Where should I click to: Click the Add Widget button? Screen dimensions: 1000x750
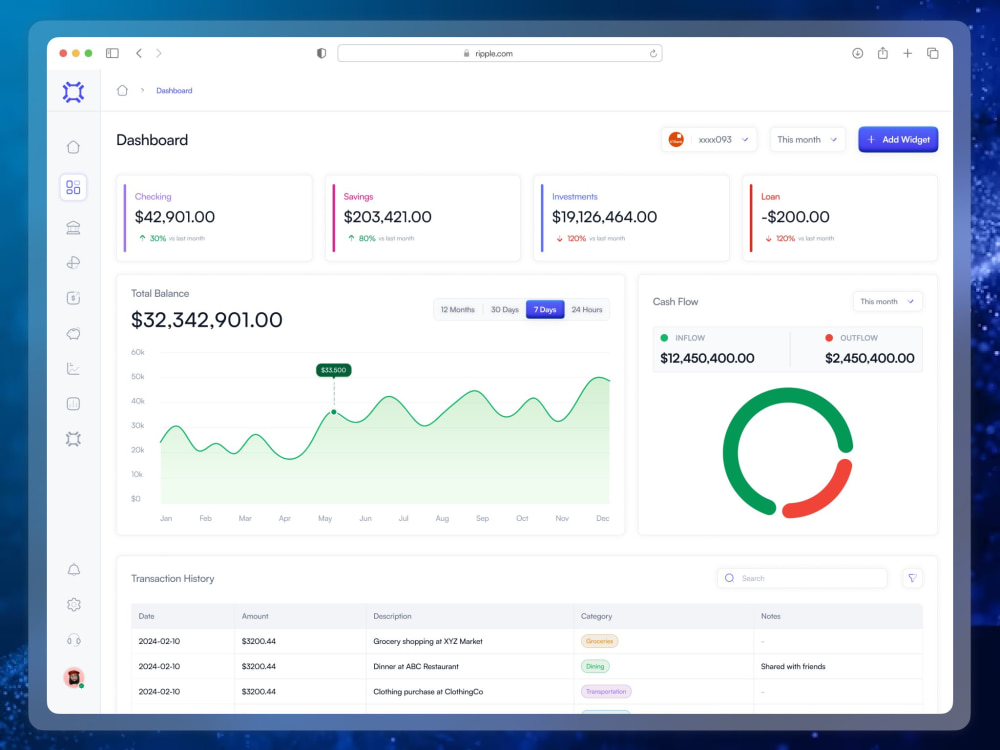(897, 139)
